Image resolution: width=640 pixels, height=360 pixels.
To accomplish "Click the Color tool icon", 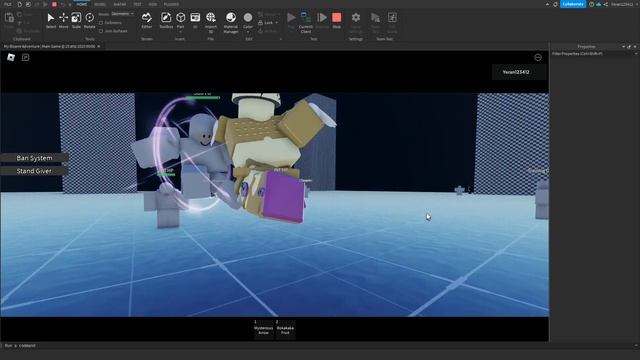I will click(248, 18).
